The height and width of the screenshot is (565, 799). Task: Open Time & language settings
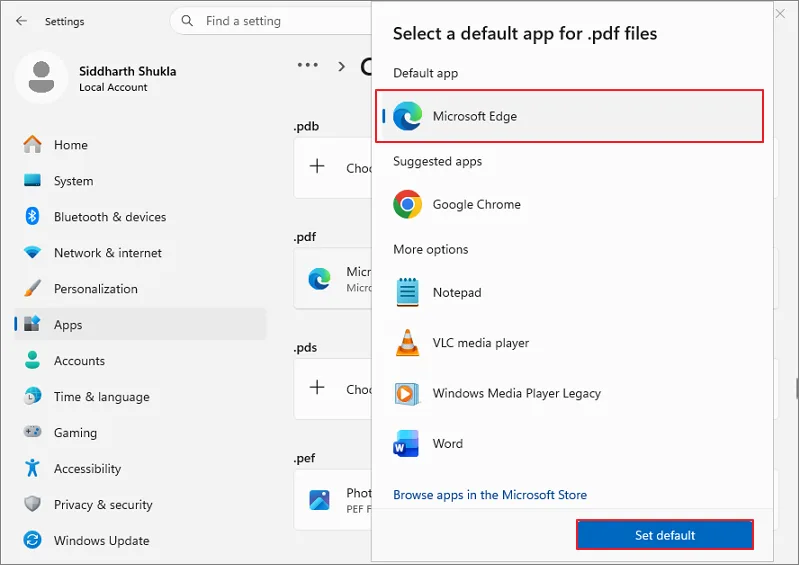tap(140, 397)
